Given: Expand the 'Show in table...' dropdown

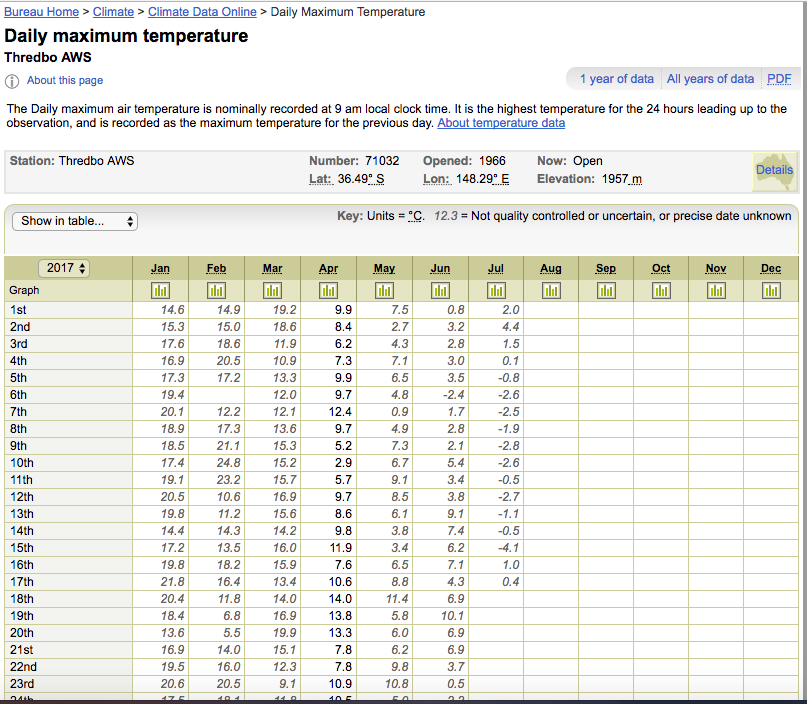Looking at the screenshot, I should point(75,221).
